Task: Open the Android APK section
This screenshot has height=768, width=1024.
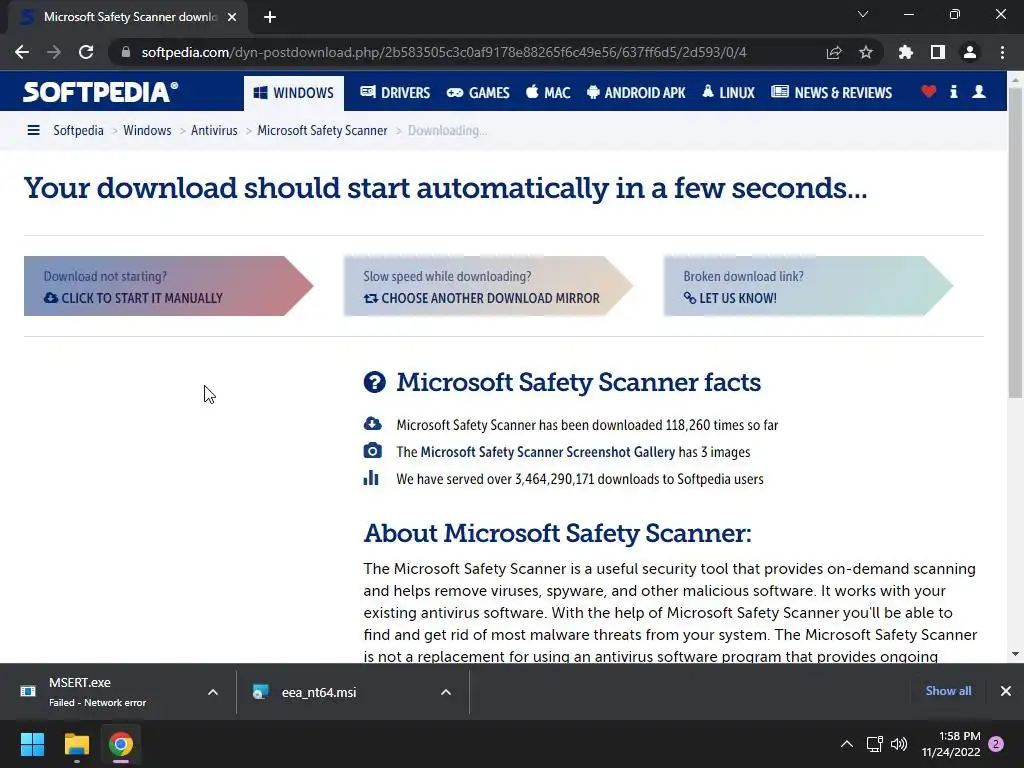Action: [x=636, y=93]
